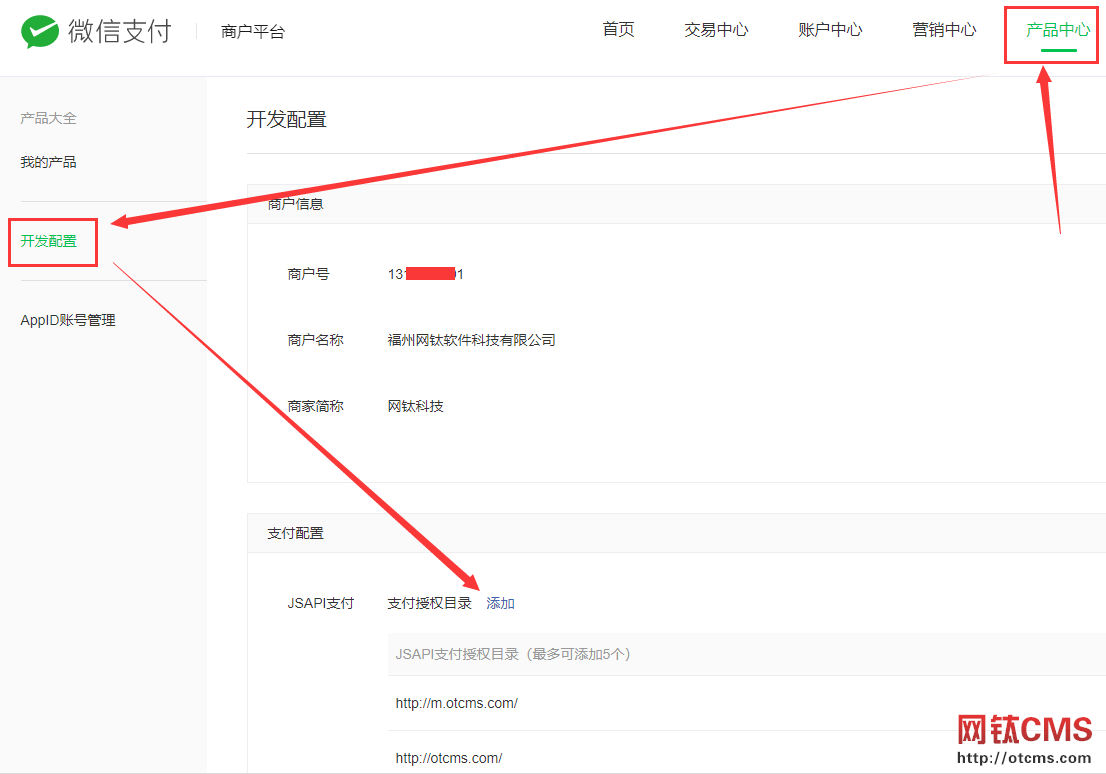
Task: Open the 营销中心 section
Action: (x=944, y=30)
